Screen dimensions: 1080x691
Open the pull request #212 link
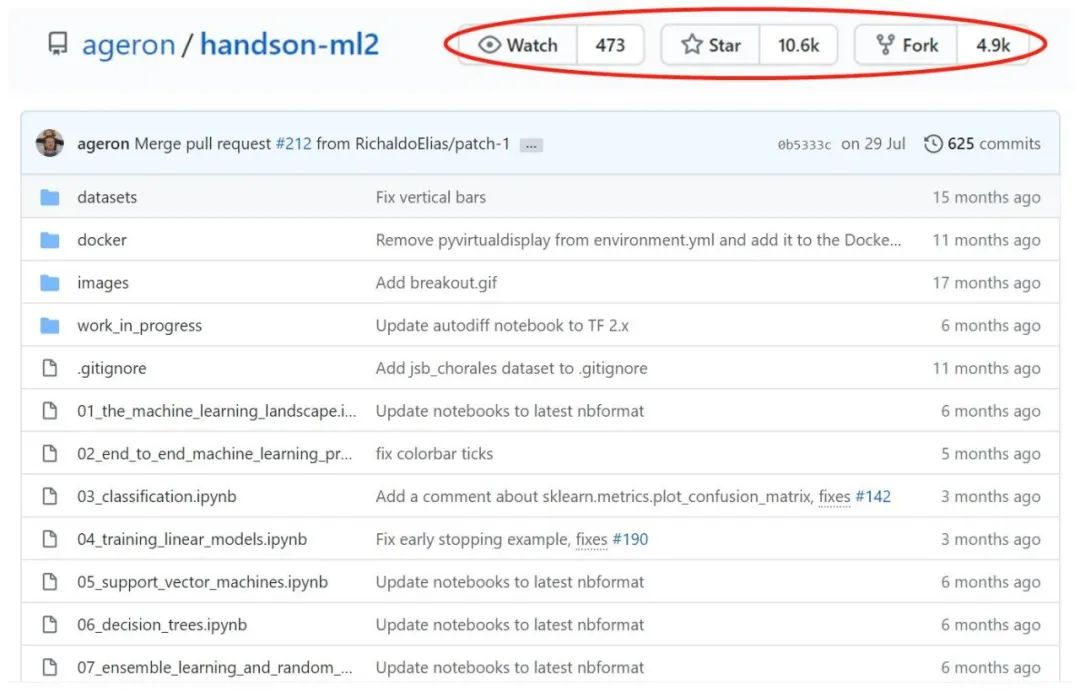(x=293, y=144)
